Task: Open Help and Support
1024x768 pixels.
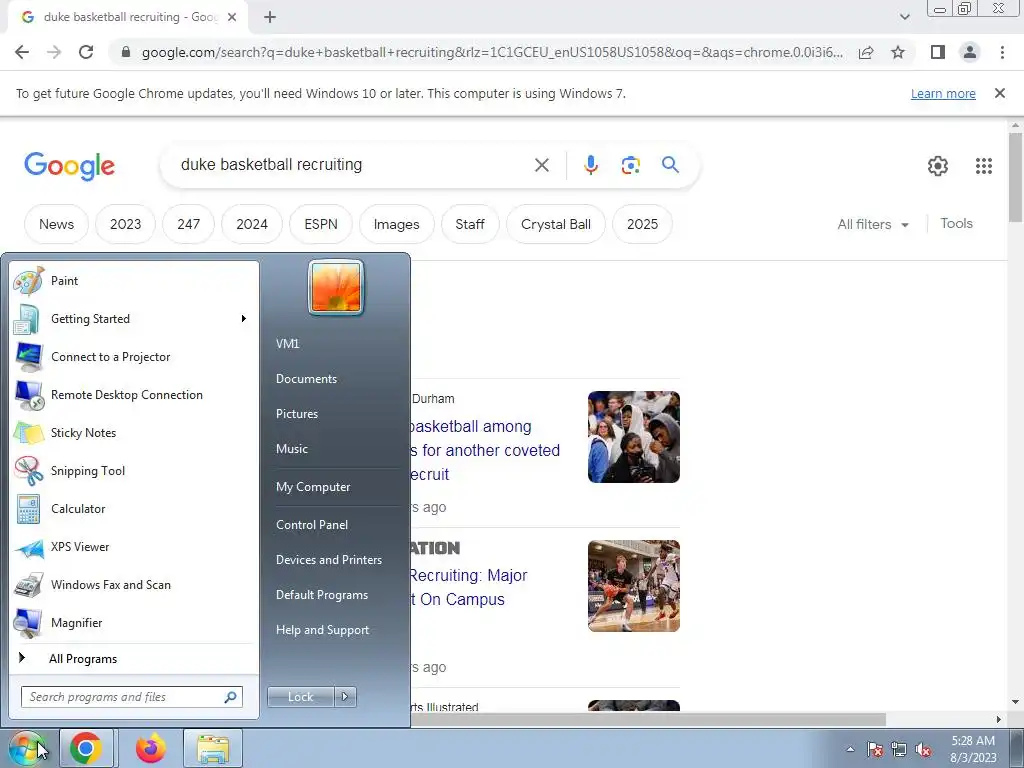Action: pyautogui.click(x=322, y=630)
